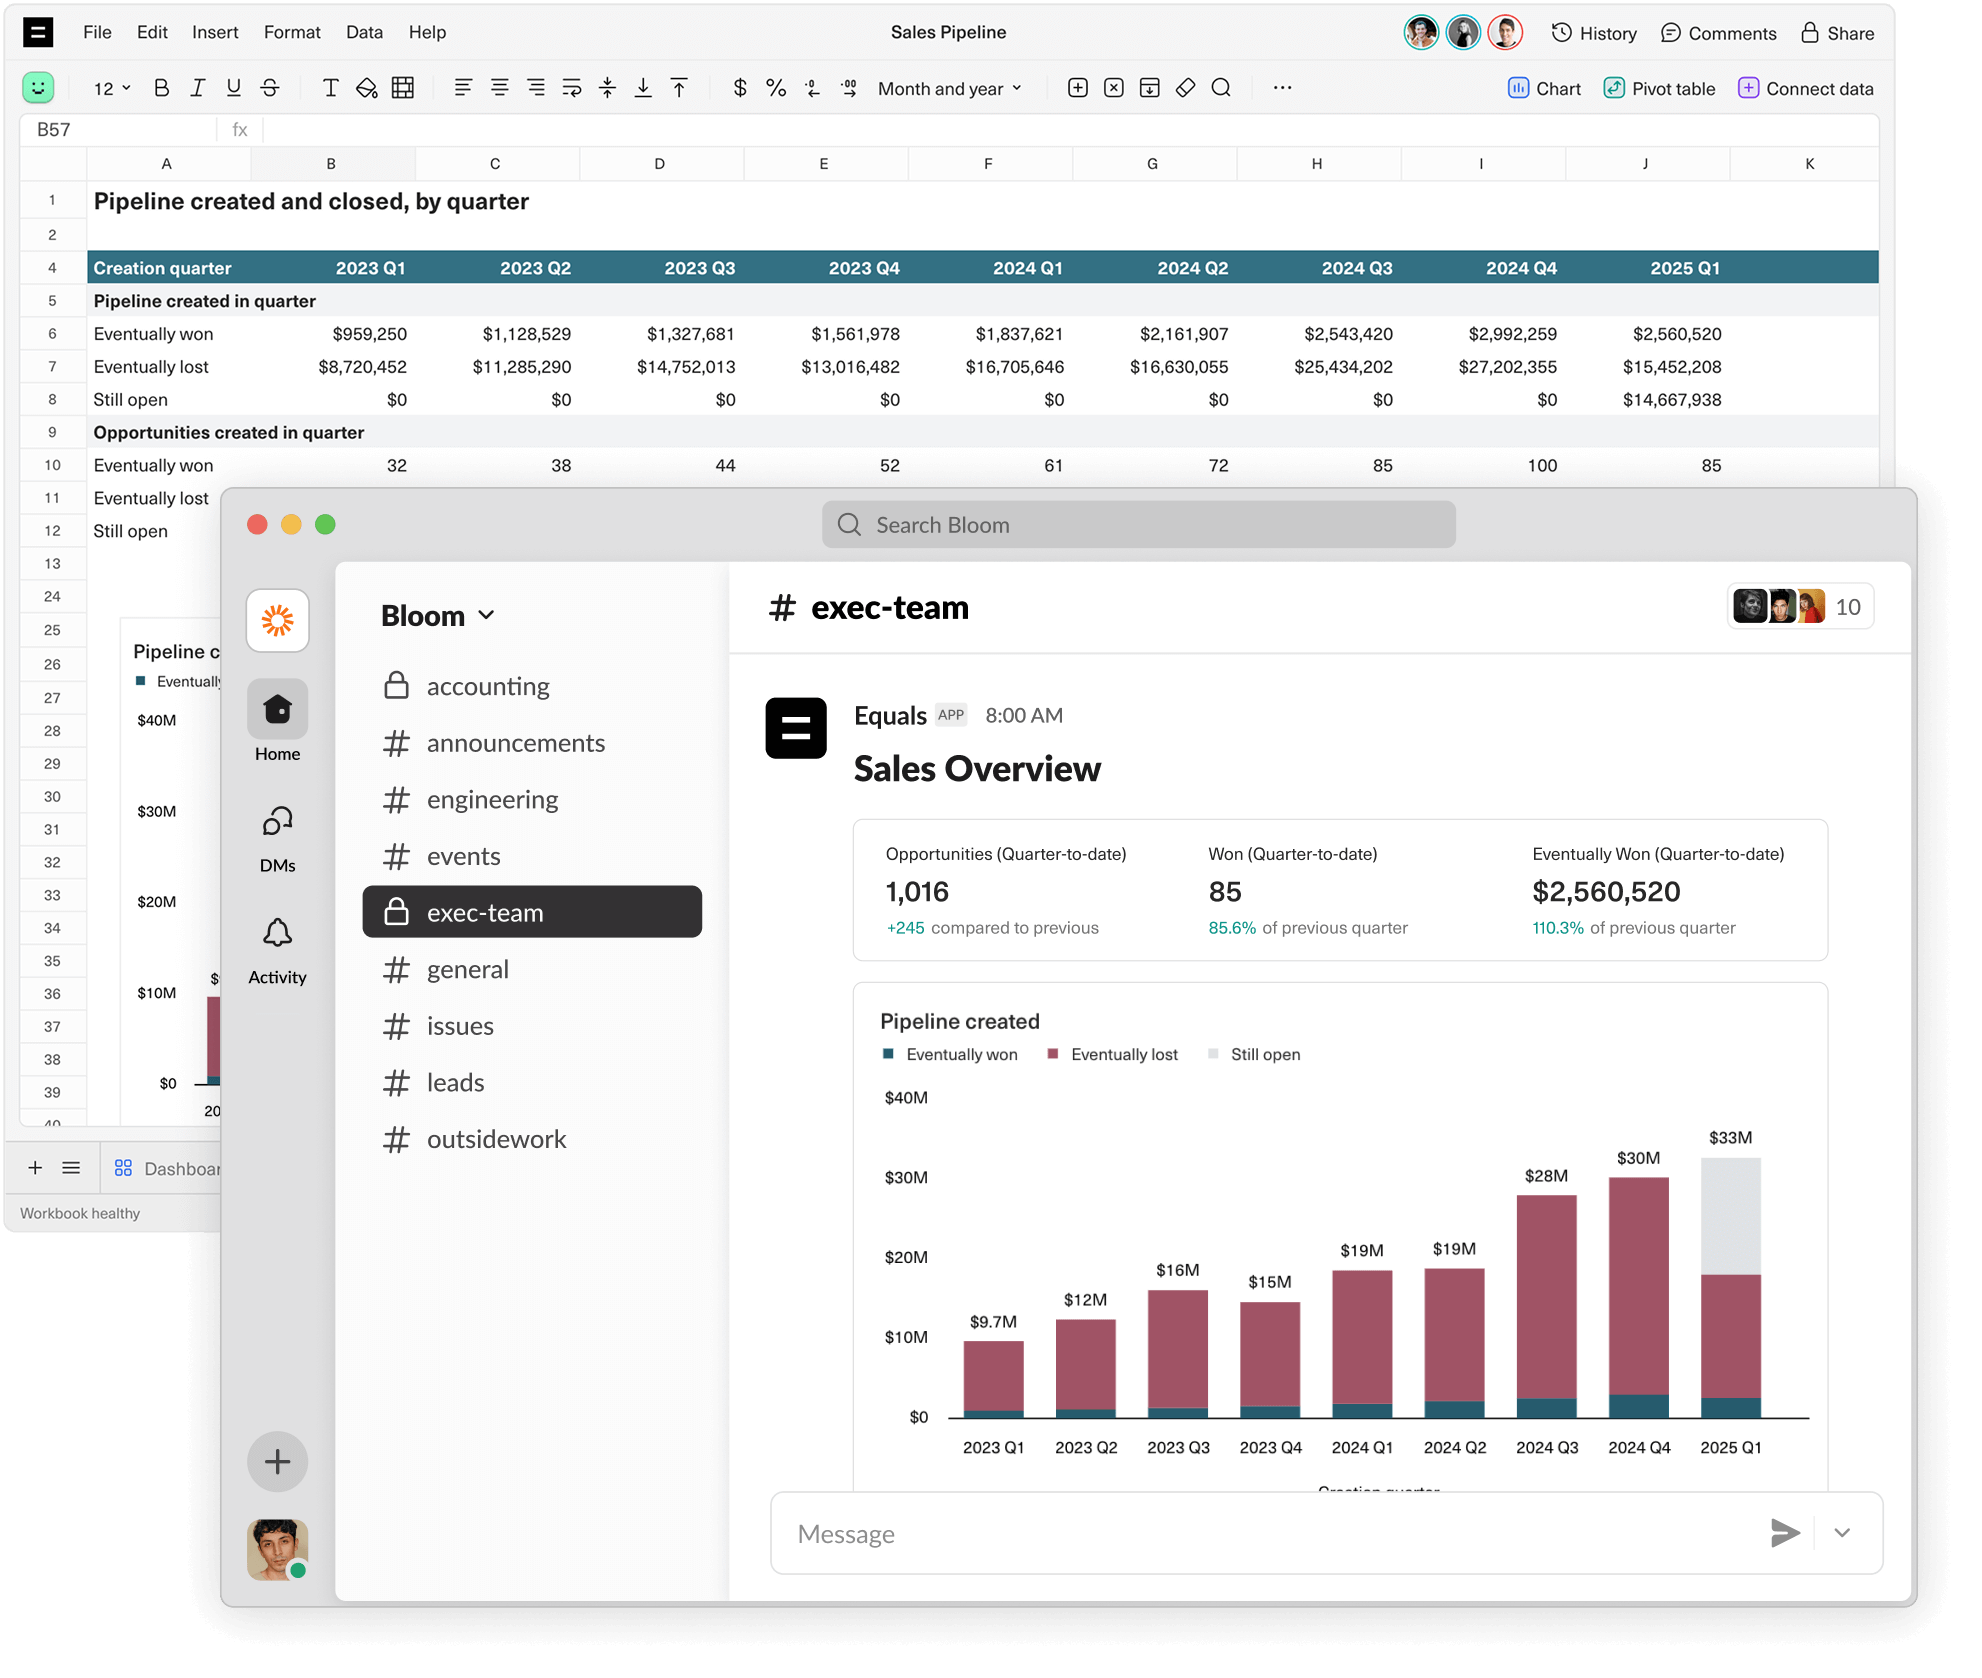Create a Pivot table
The width and height of the screenshot is (1982, 1678).
(1659, 88)
